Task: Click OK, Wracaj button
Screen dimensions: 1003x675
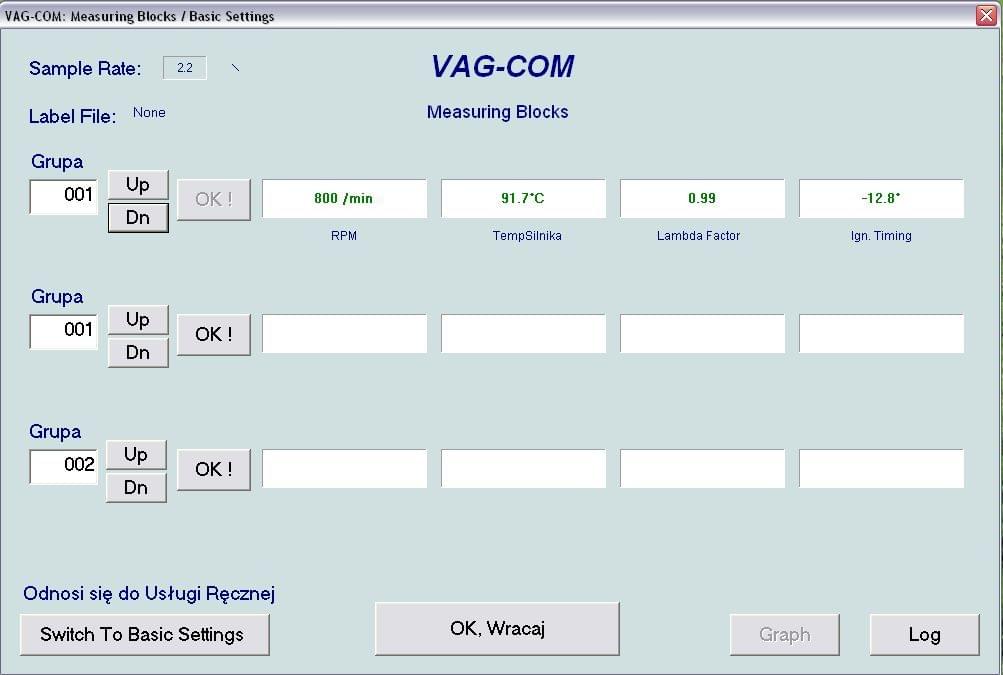Action: 497,628
